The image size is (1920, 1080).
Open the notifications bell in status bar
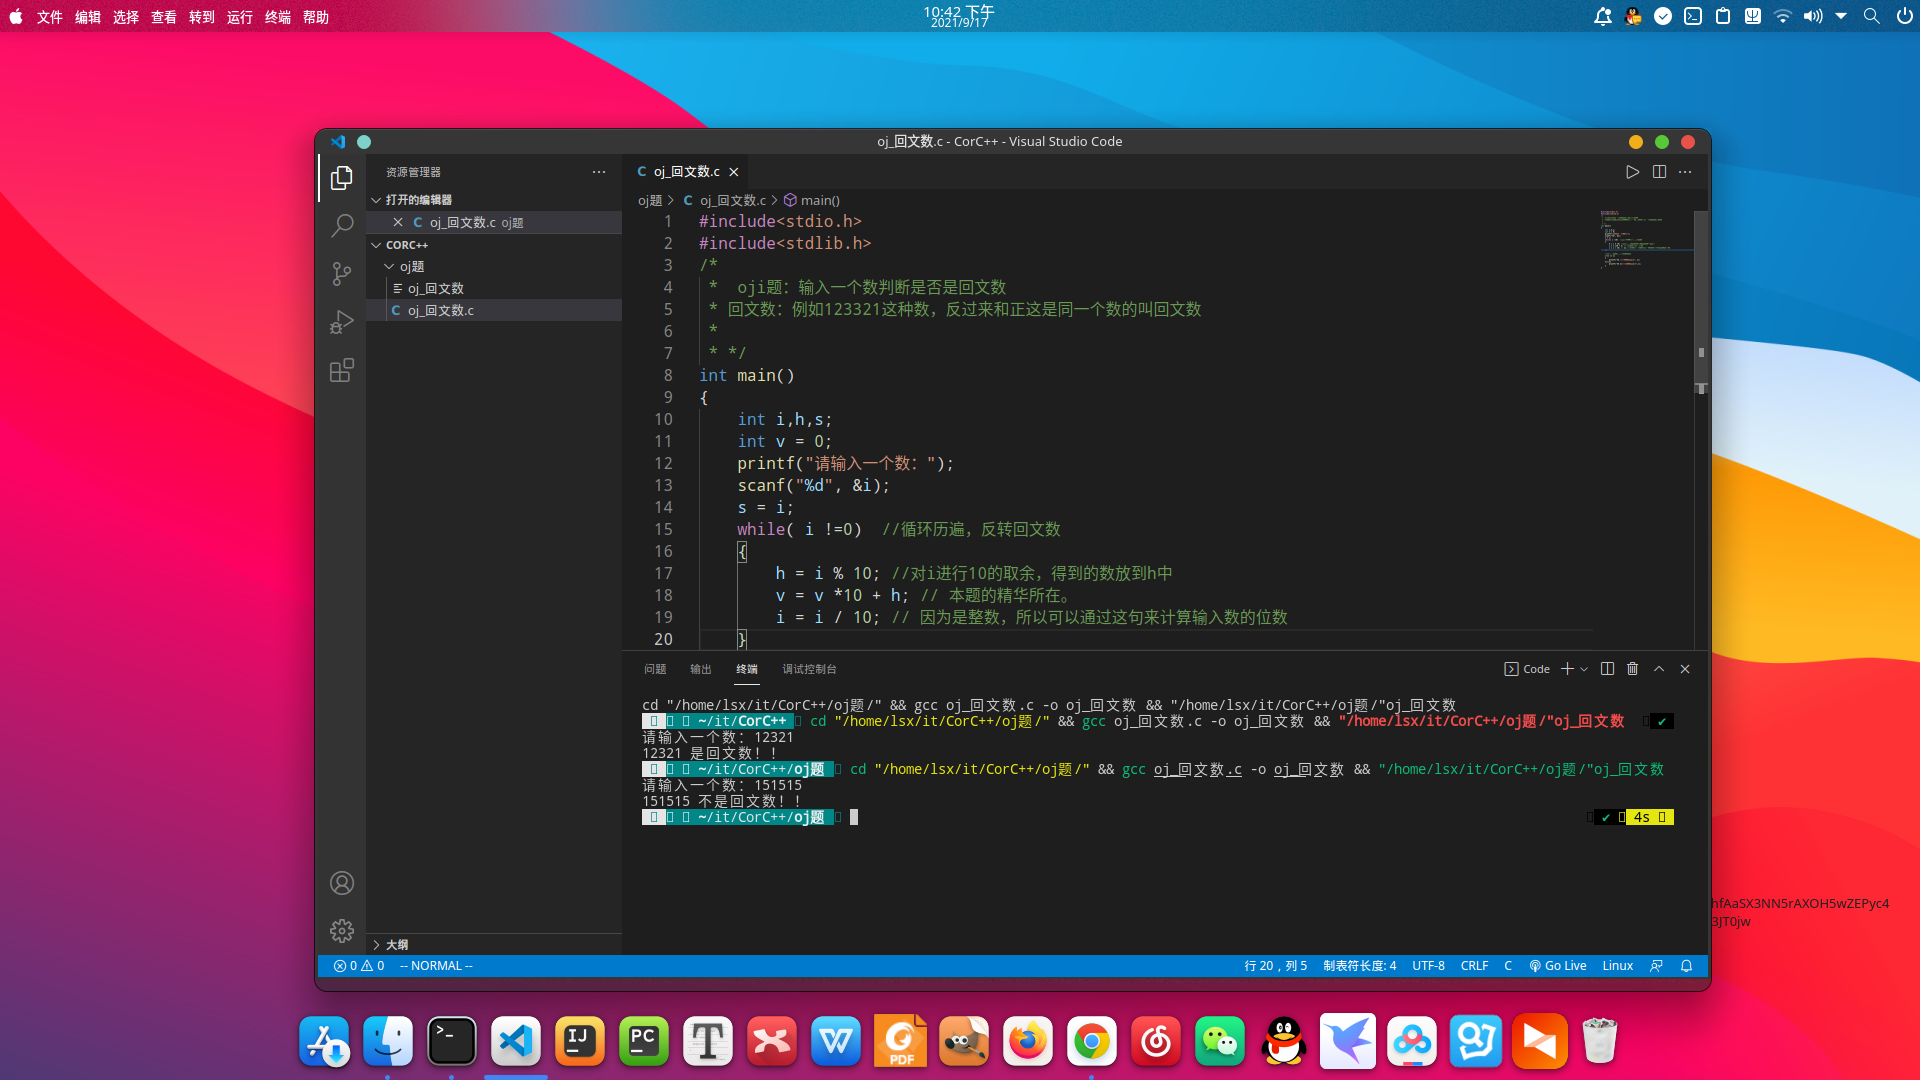pos(1686,966)
